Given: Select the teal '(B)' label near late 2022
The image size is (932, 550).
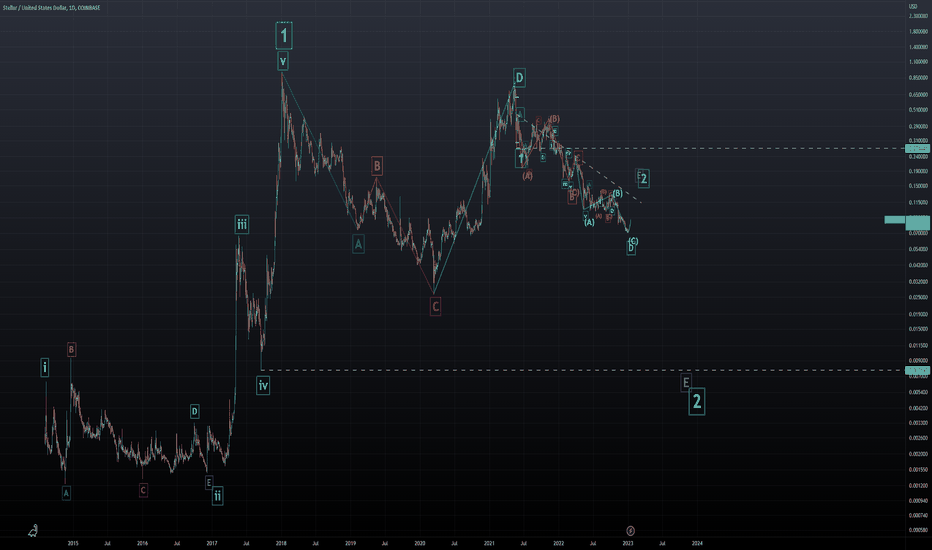Looking at the screenshot, I should point(617,193).
